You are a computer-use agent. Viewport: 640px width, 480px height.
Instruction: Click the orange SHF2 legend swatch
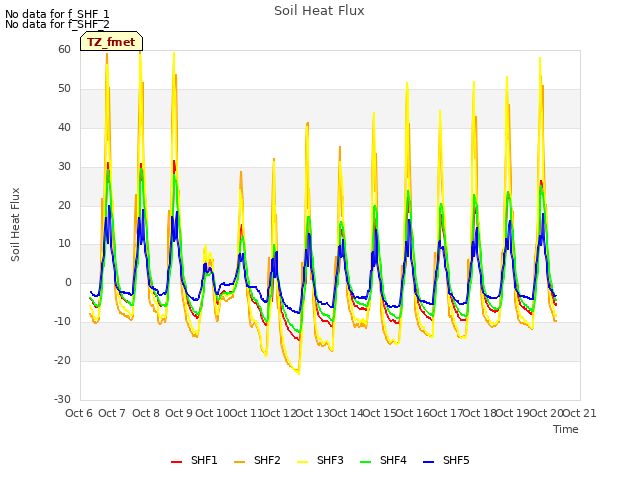point(239,461)
